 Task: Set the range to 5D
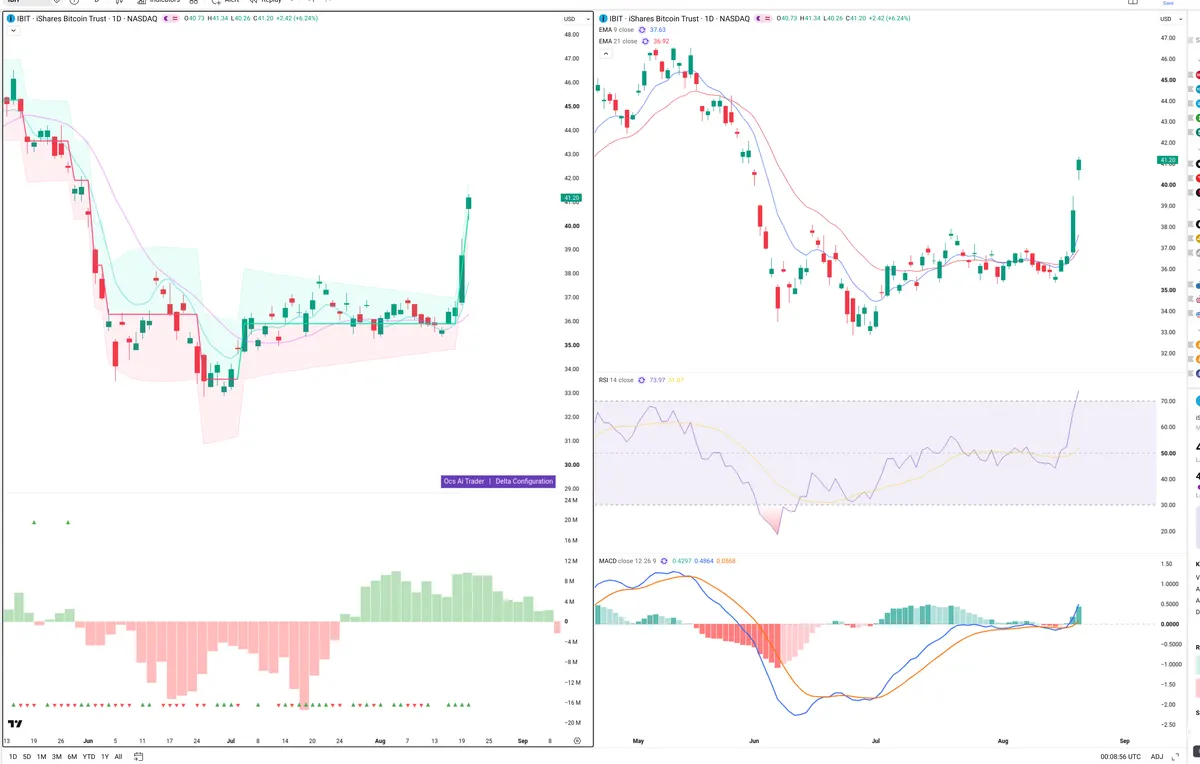click(27, 757)
